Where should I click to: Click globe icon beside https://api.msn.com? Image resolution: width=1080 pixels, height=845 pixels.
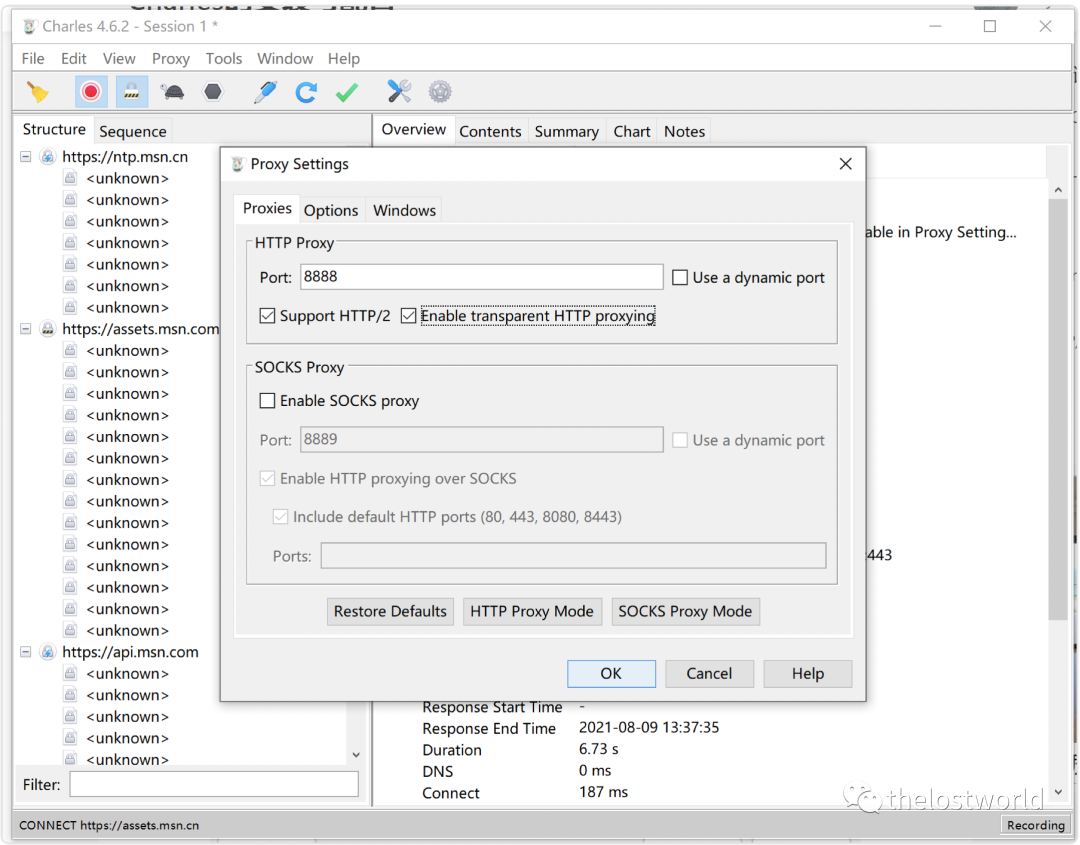point(48,651)
